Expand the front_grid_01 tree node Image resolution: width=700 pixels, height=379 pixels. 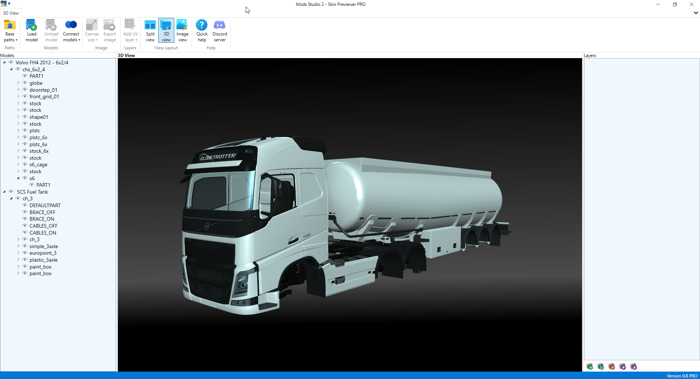pos(18,96)
